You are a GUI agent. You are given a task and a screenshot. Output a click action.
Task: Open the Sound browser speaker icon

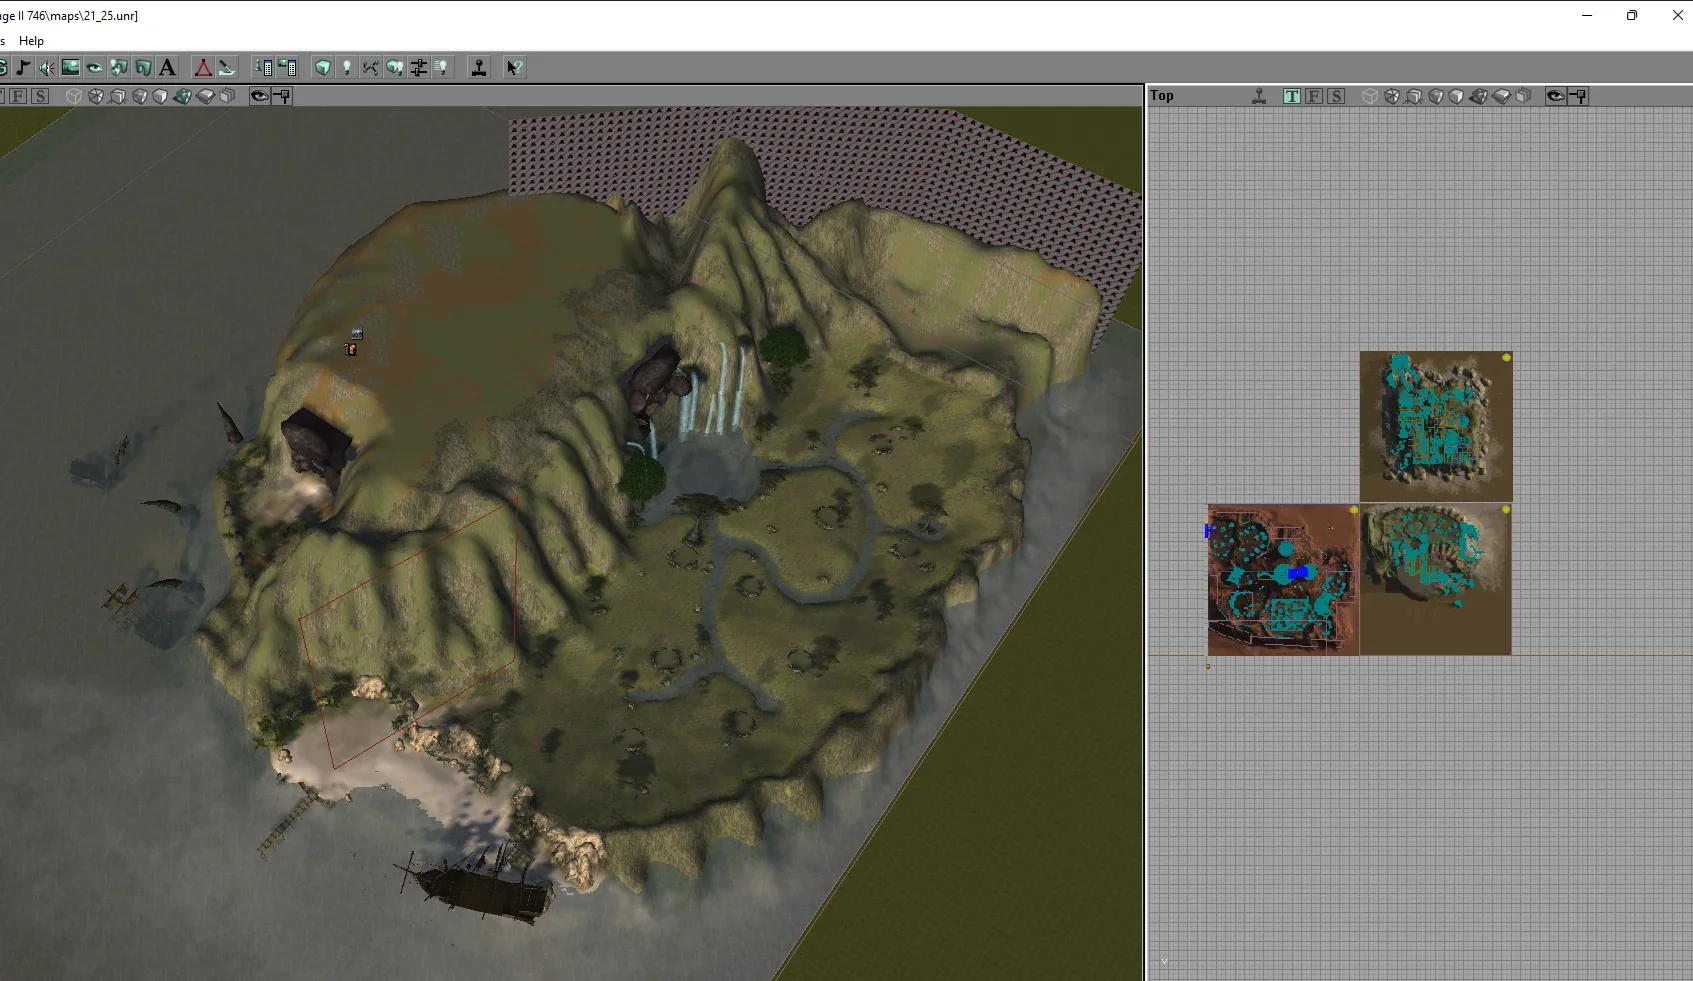pyautogui.click(x=46, y=68)
